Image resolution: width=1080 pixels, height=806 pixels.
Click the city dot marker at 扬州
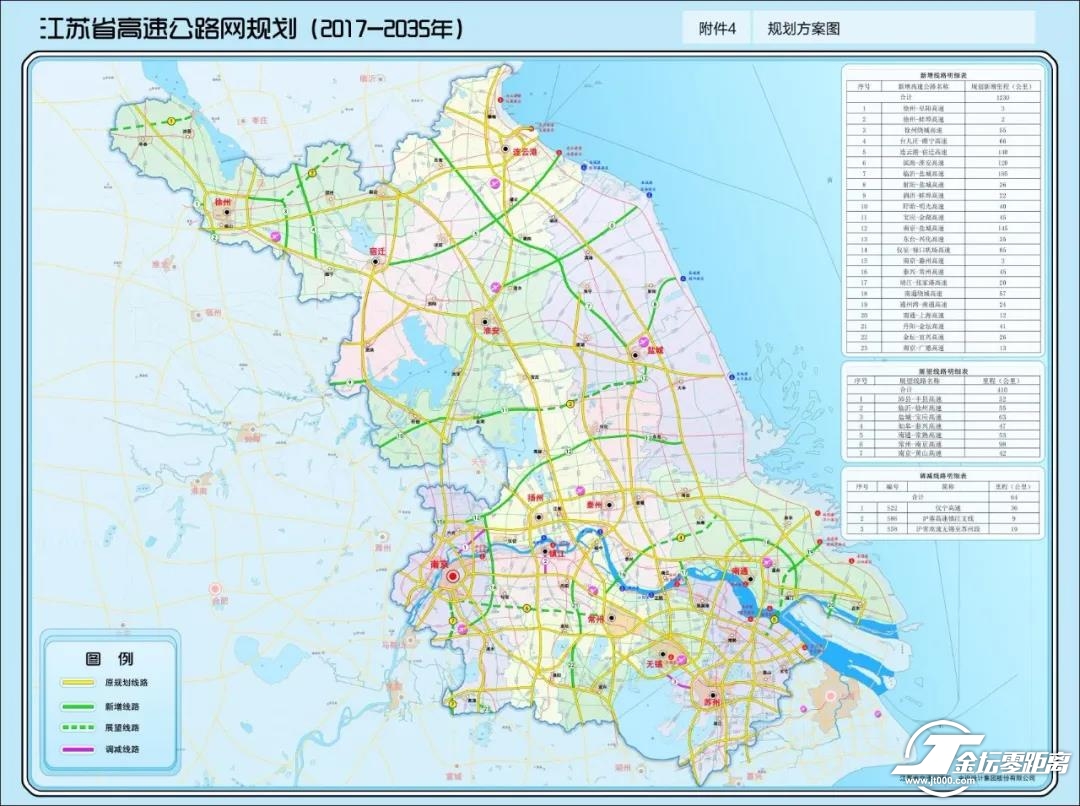pos(539,517)
